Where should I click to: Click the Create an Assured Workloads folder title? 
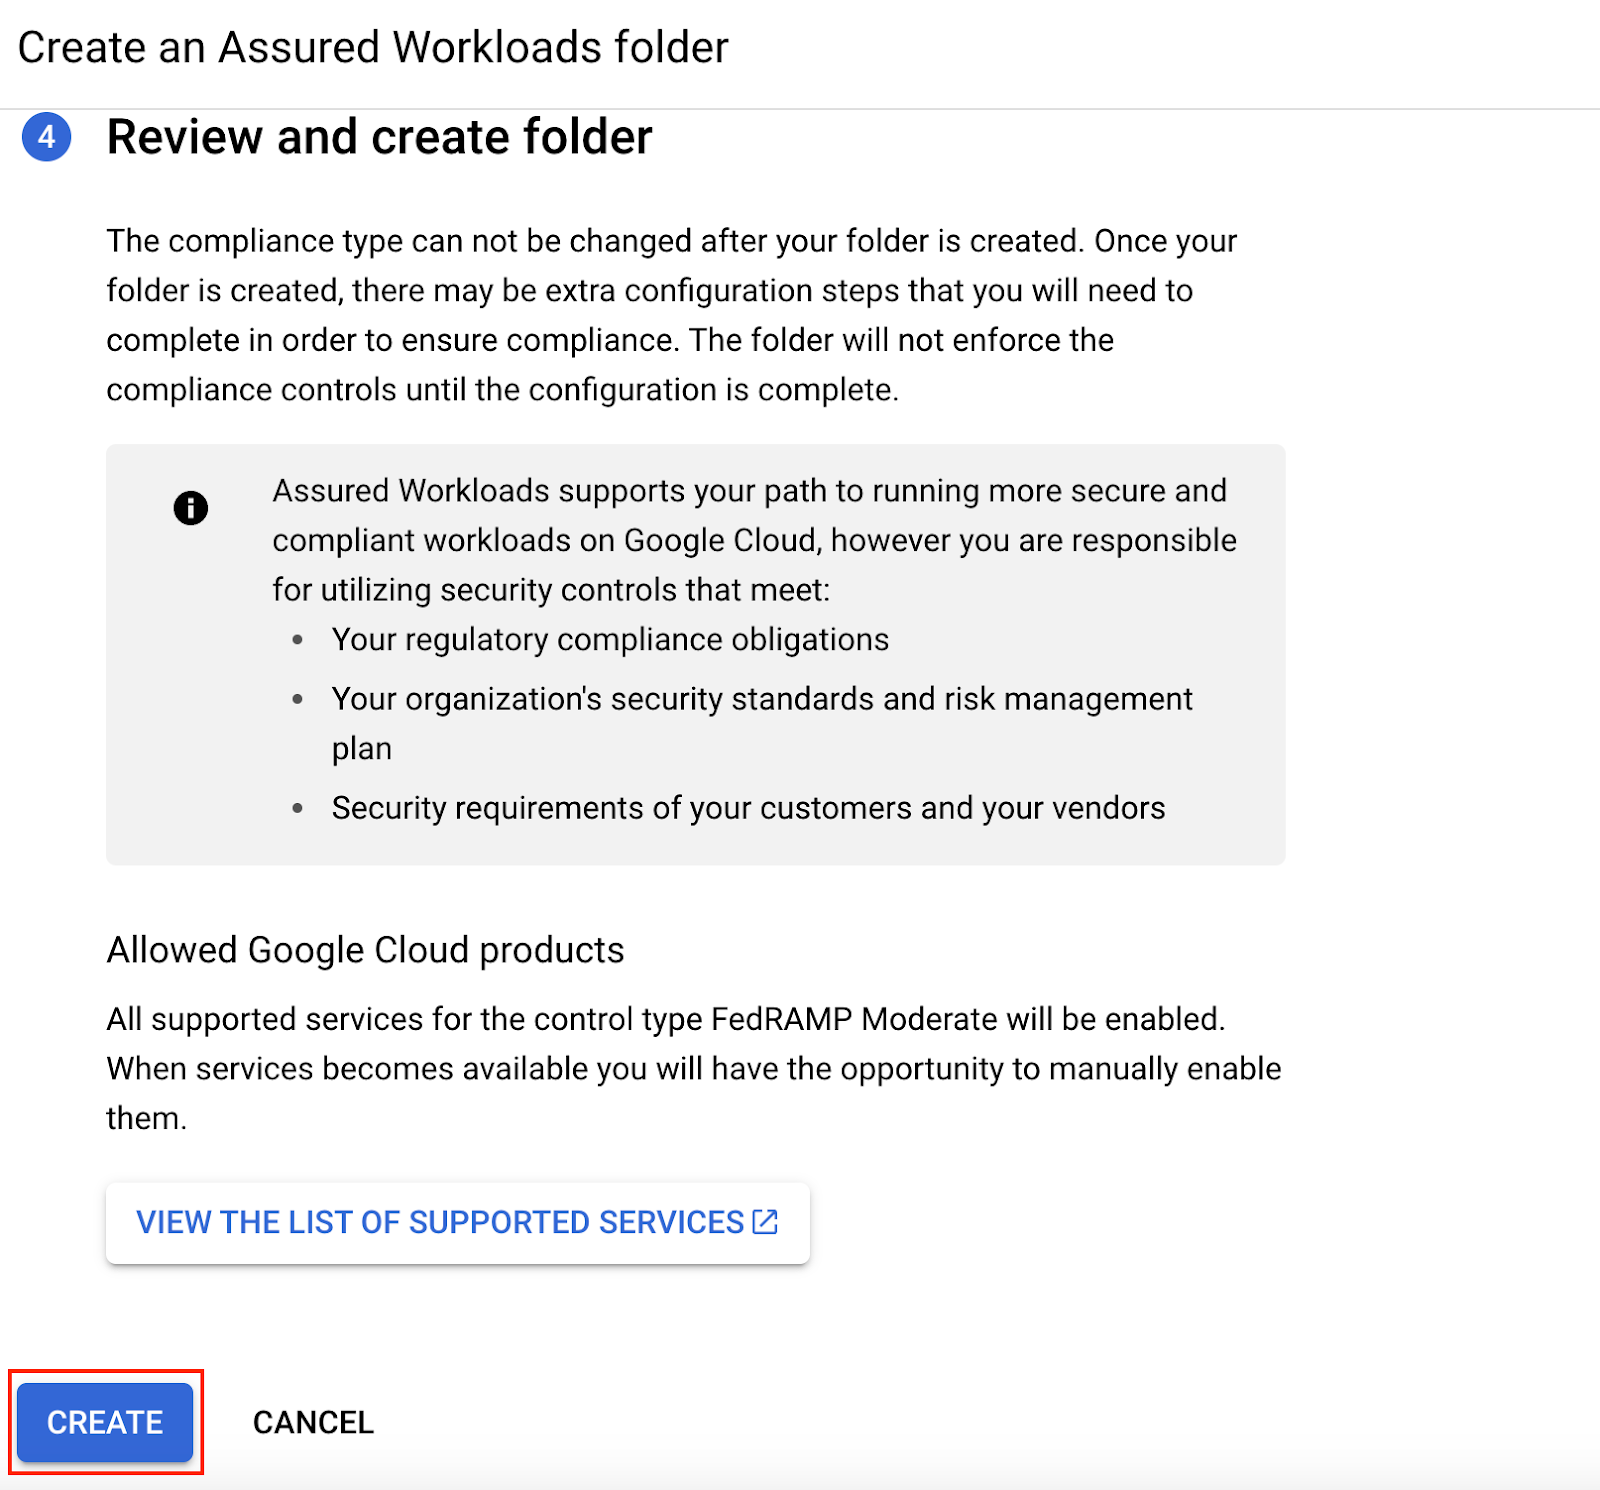click(375, 46)
